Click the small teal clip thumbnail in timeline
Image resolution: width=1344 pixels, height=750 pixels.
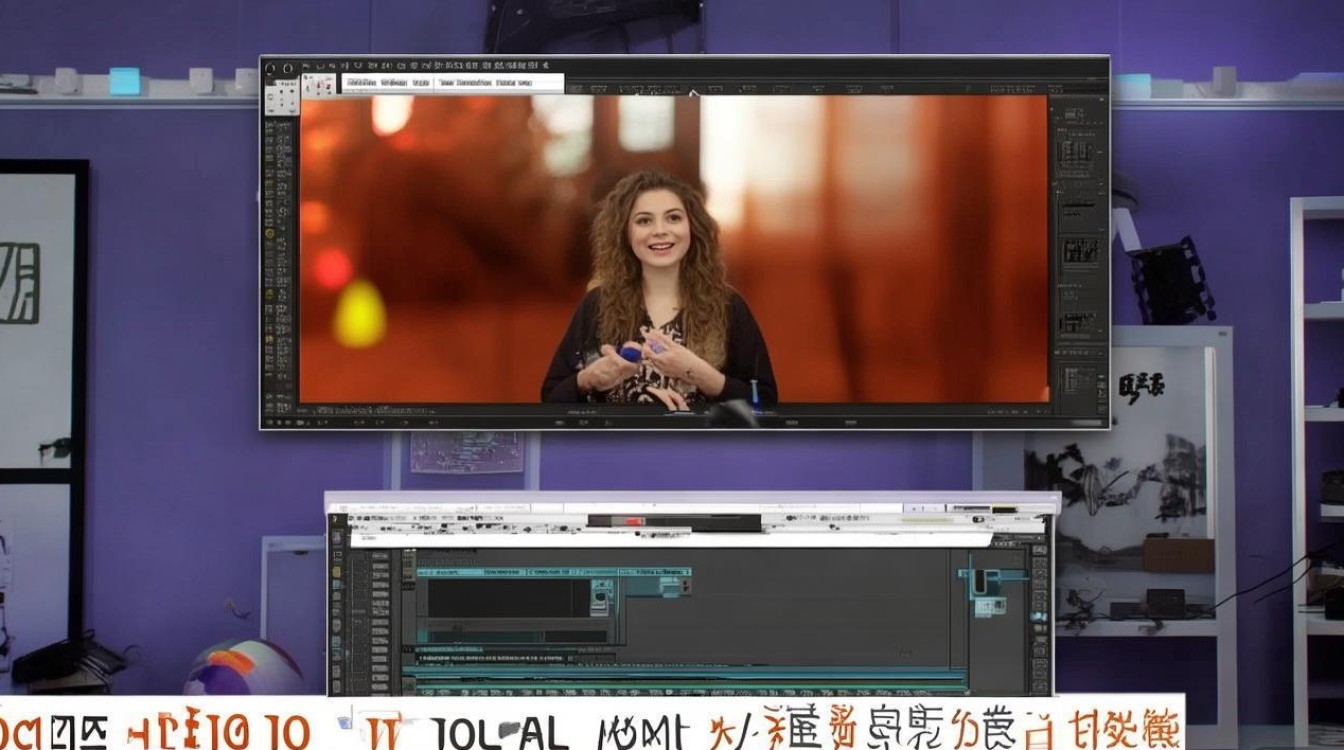point(601,596)
